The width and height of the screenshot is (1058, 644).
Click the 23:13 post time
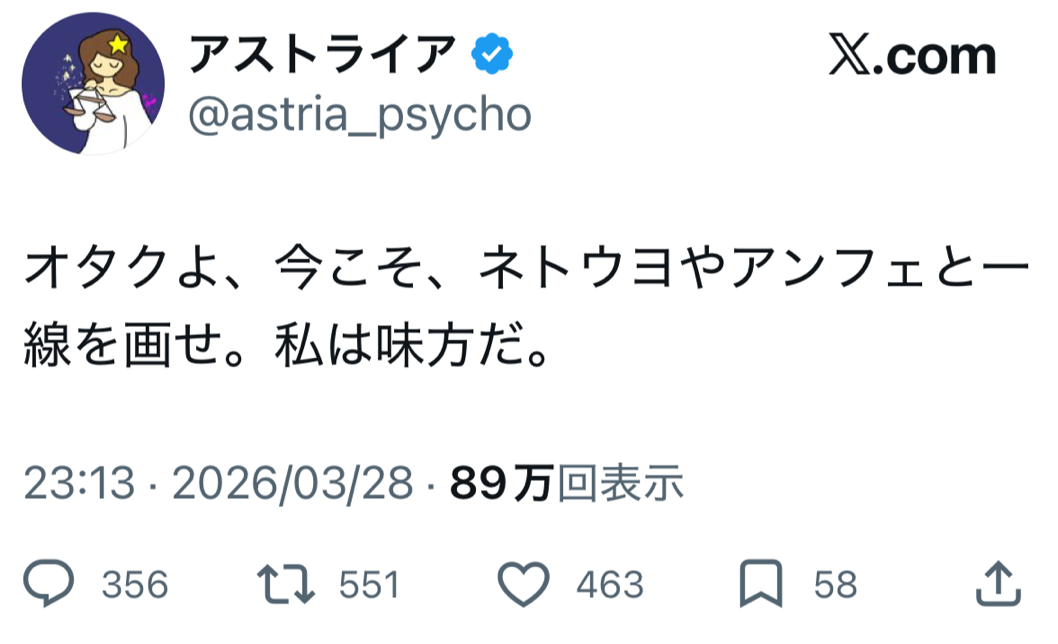coord(78,485)
